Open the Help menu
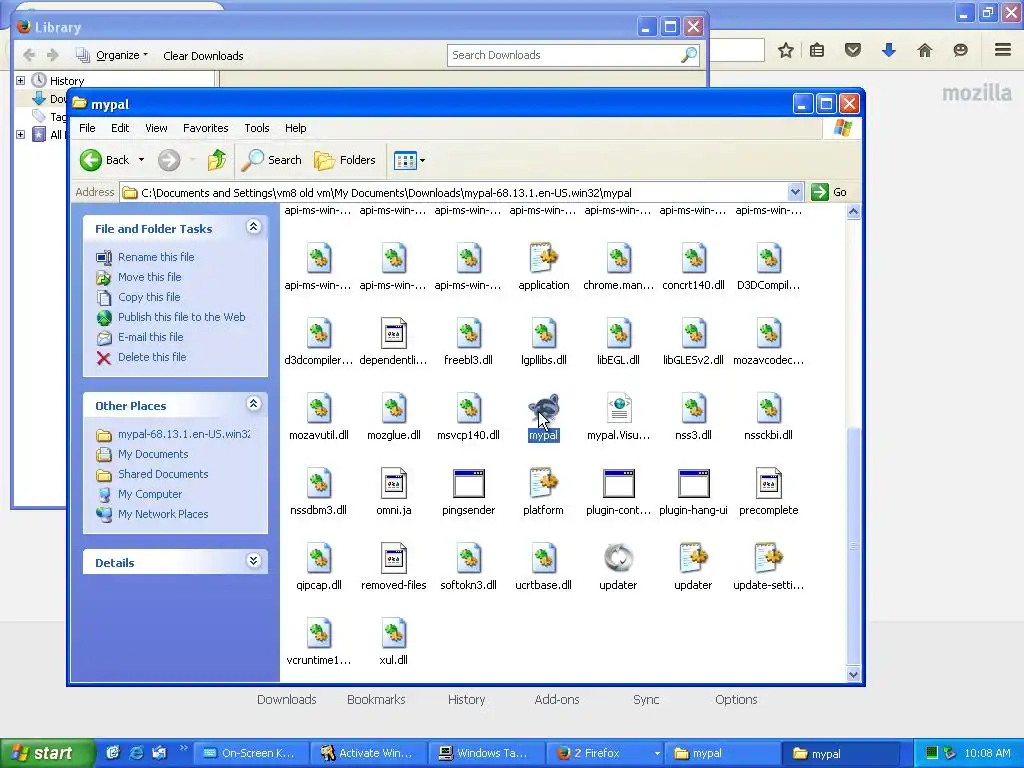Image resolution: width=1024 pixels, height=768 pixels. [295, 128]
